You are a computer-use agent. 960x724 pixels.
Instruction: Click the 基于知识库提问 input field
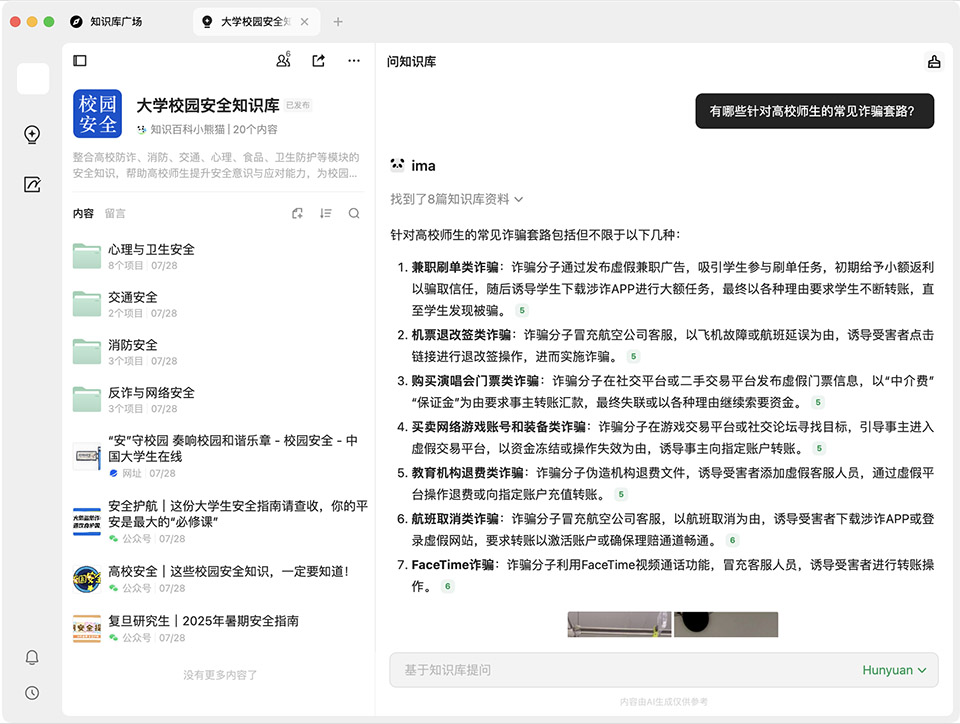620,670
